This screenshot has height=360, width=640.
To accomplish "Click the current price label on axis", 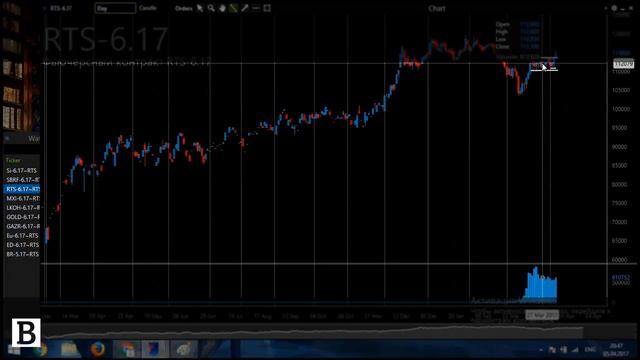I will pos(624,64).
